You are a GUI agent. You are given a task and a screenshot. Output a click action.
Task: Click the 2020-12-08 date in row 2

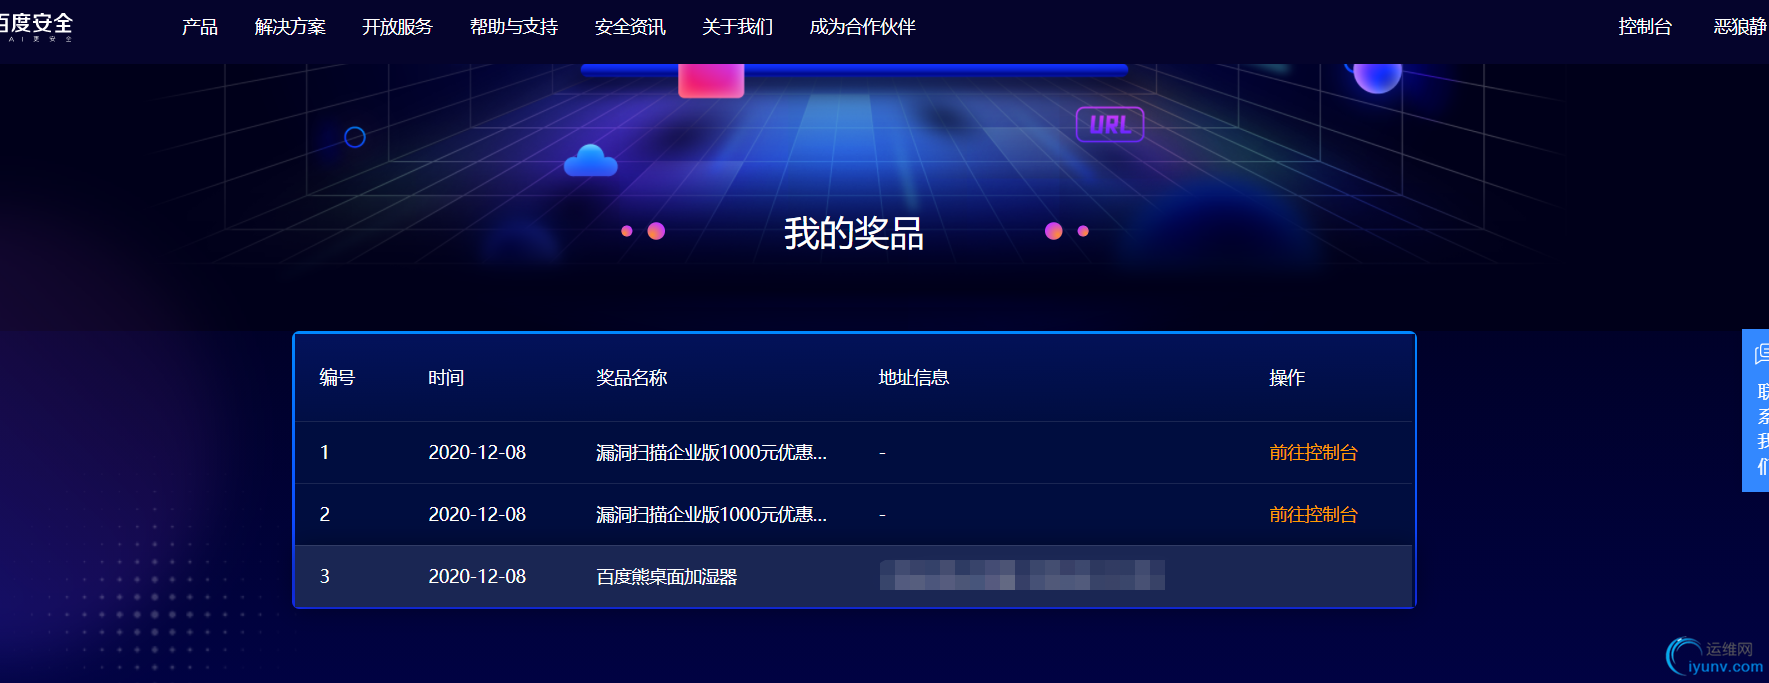477,515
